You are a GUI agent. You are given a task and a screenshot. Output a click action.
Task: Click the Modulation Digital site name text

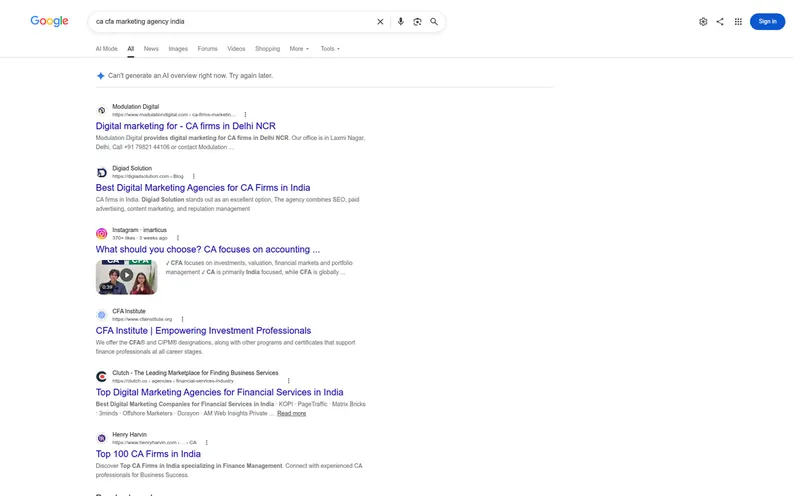pos(136,107)
